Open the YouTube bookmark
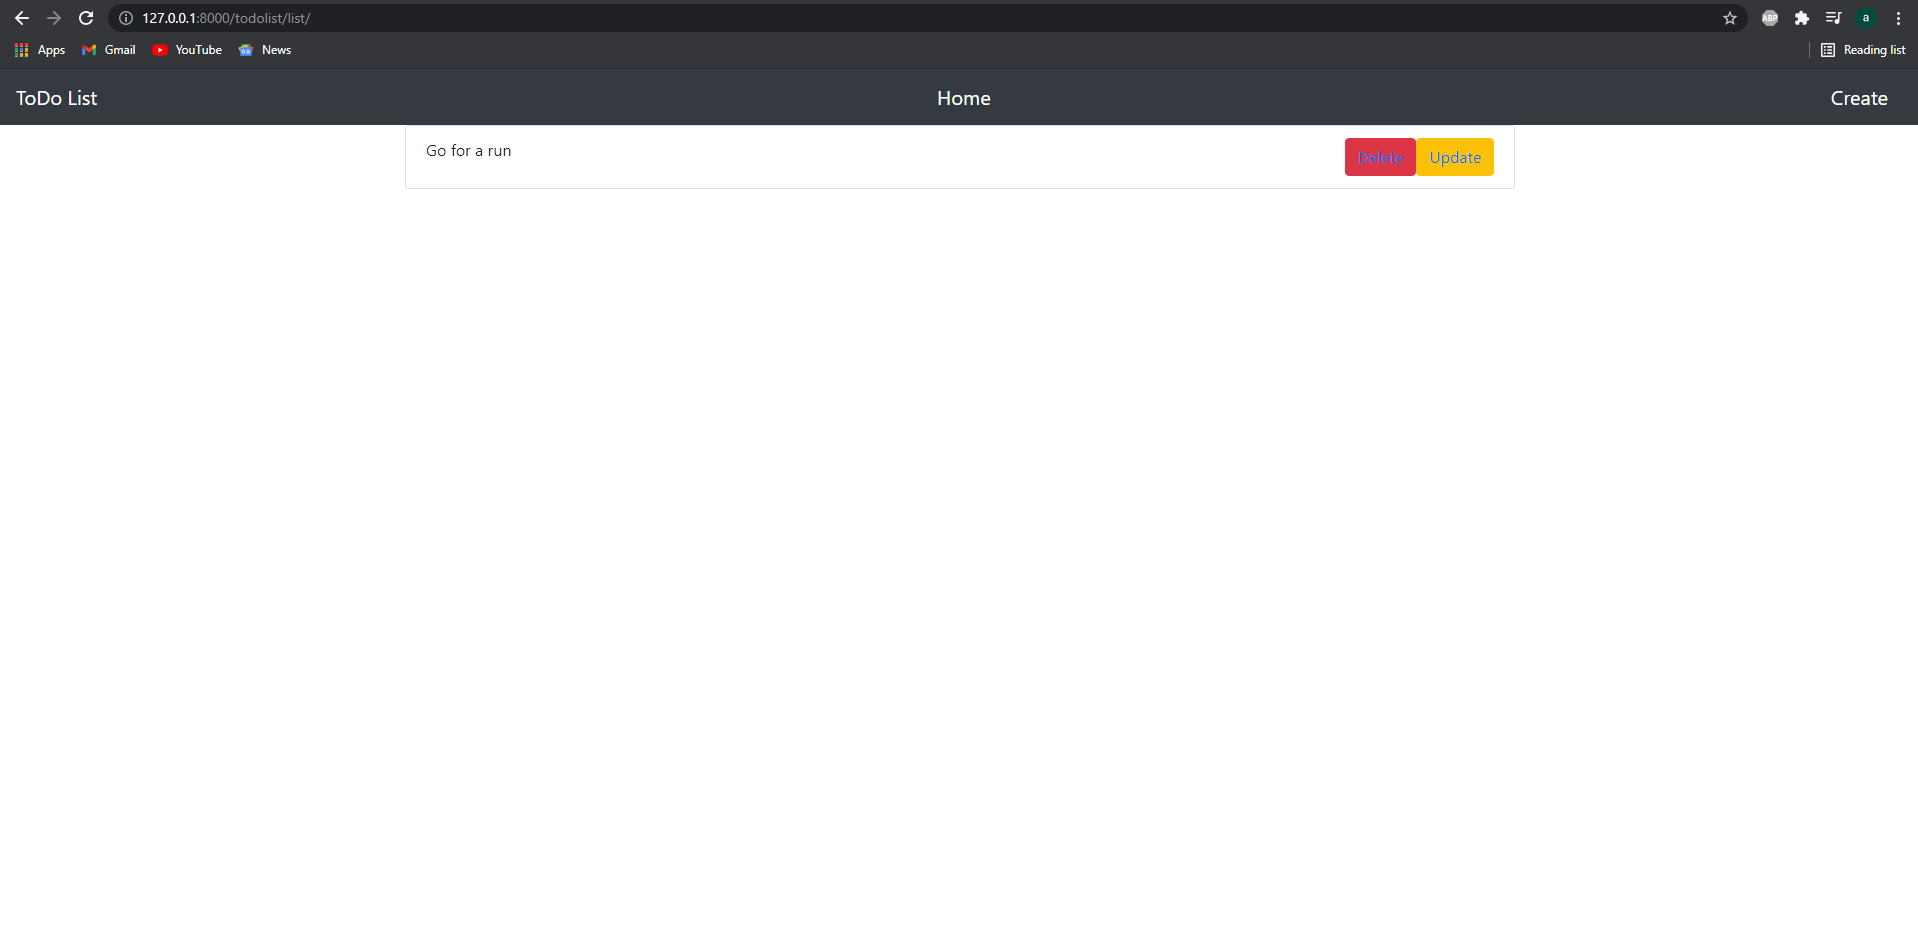Screen dimensions: 1918x937 187,49
